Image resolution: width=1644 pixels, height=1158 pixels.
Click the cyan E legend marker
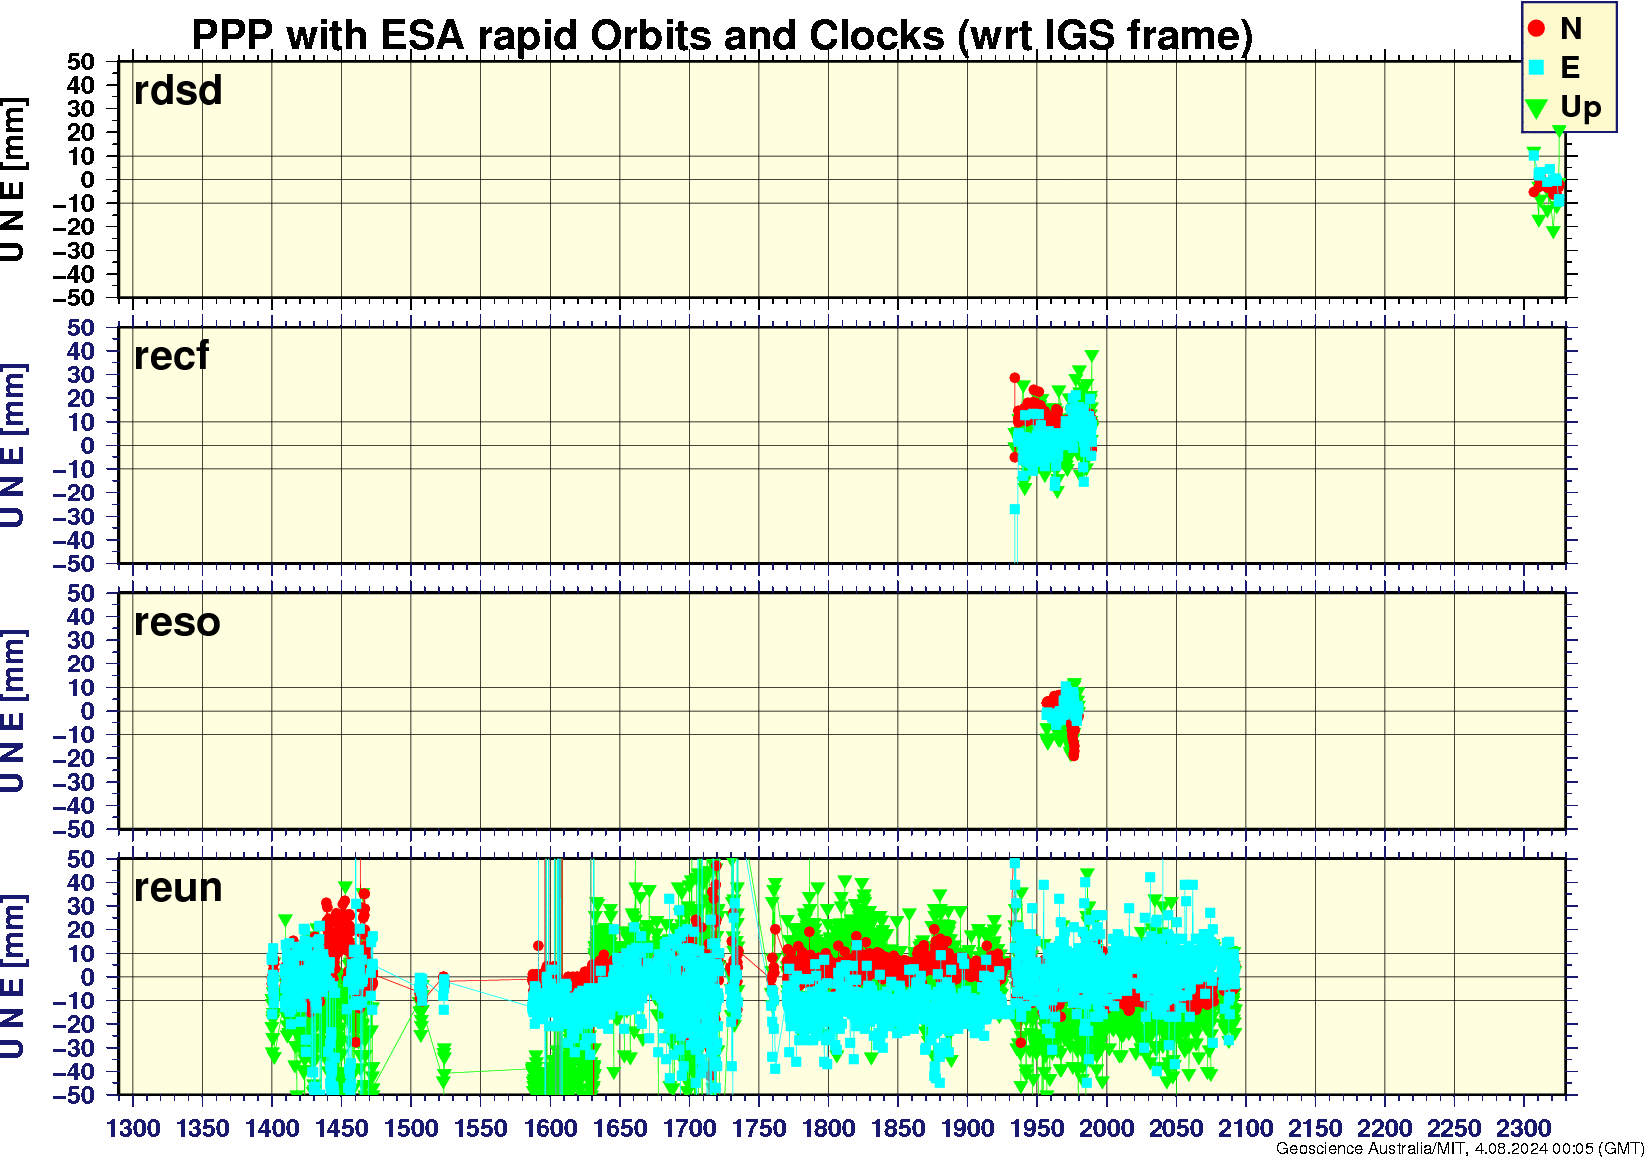pos(1538,67)
